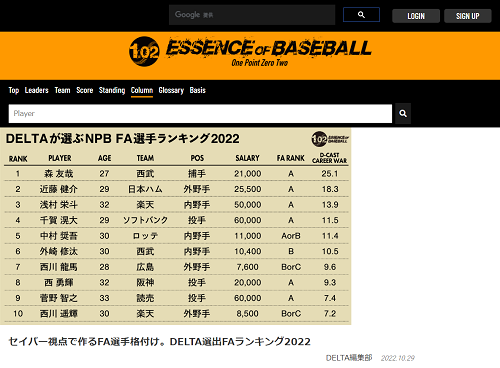This screenshot has height=368, width=500.
Task: Open the Glossary menu item
Action: 171,90
